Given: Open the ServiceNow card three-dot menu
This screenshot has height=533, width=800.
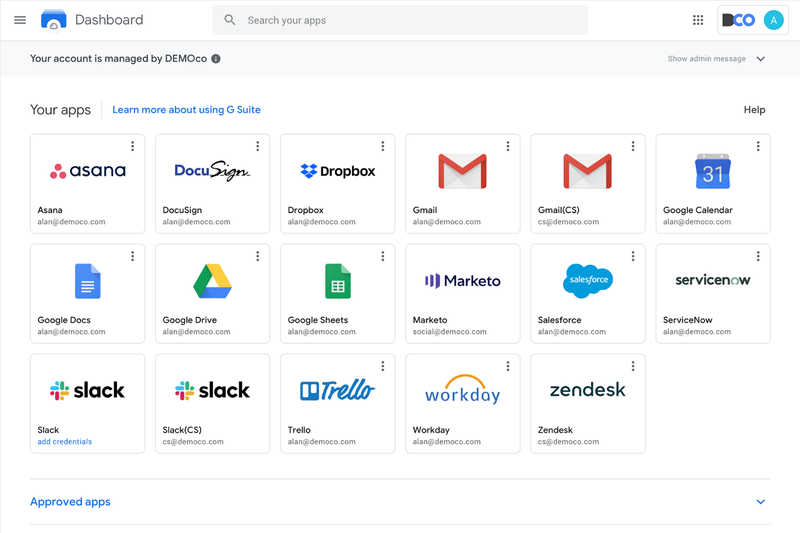Looking at the screenshot, I should tap(758, 256).
